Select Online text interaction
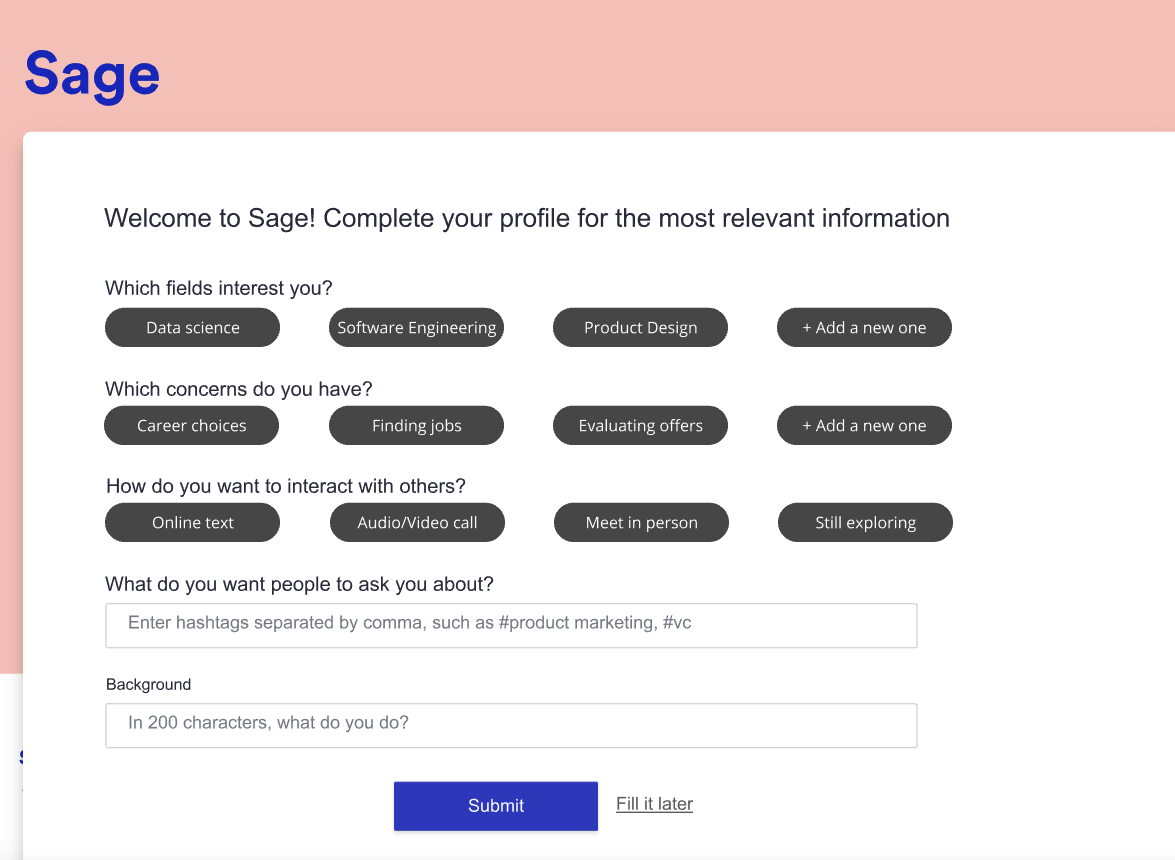Viewport: 1175px width, 860px height. (192, 522)
